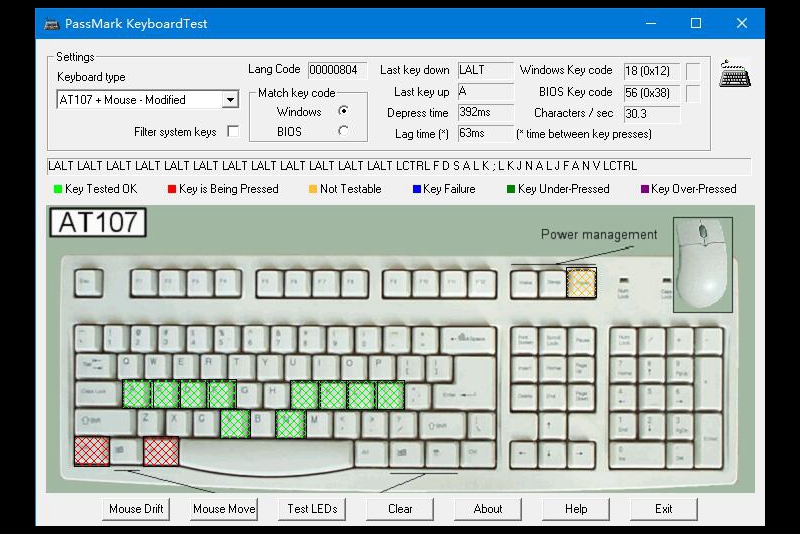This screenshot has width=800, height=534.
Task: Click the Windows Key code field 18 (0x12)
Action: [x=652, y=71]
